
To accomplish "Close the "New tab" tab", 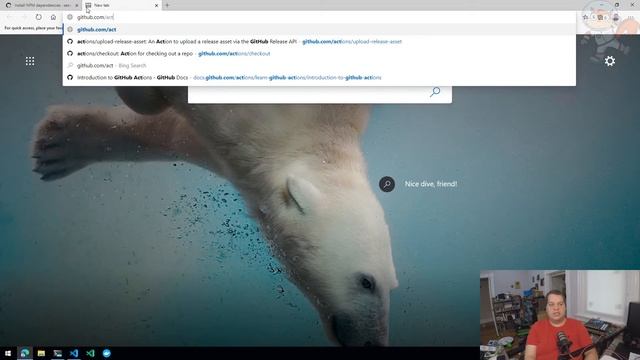I will (156, 5).
